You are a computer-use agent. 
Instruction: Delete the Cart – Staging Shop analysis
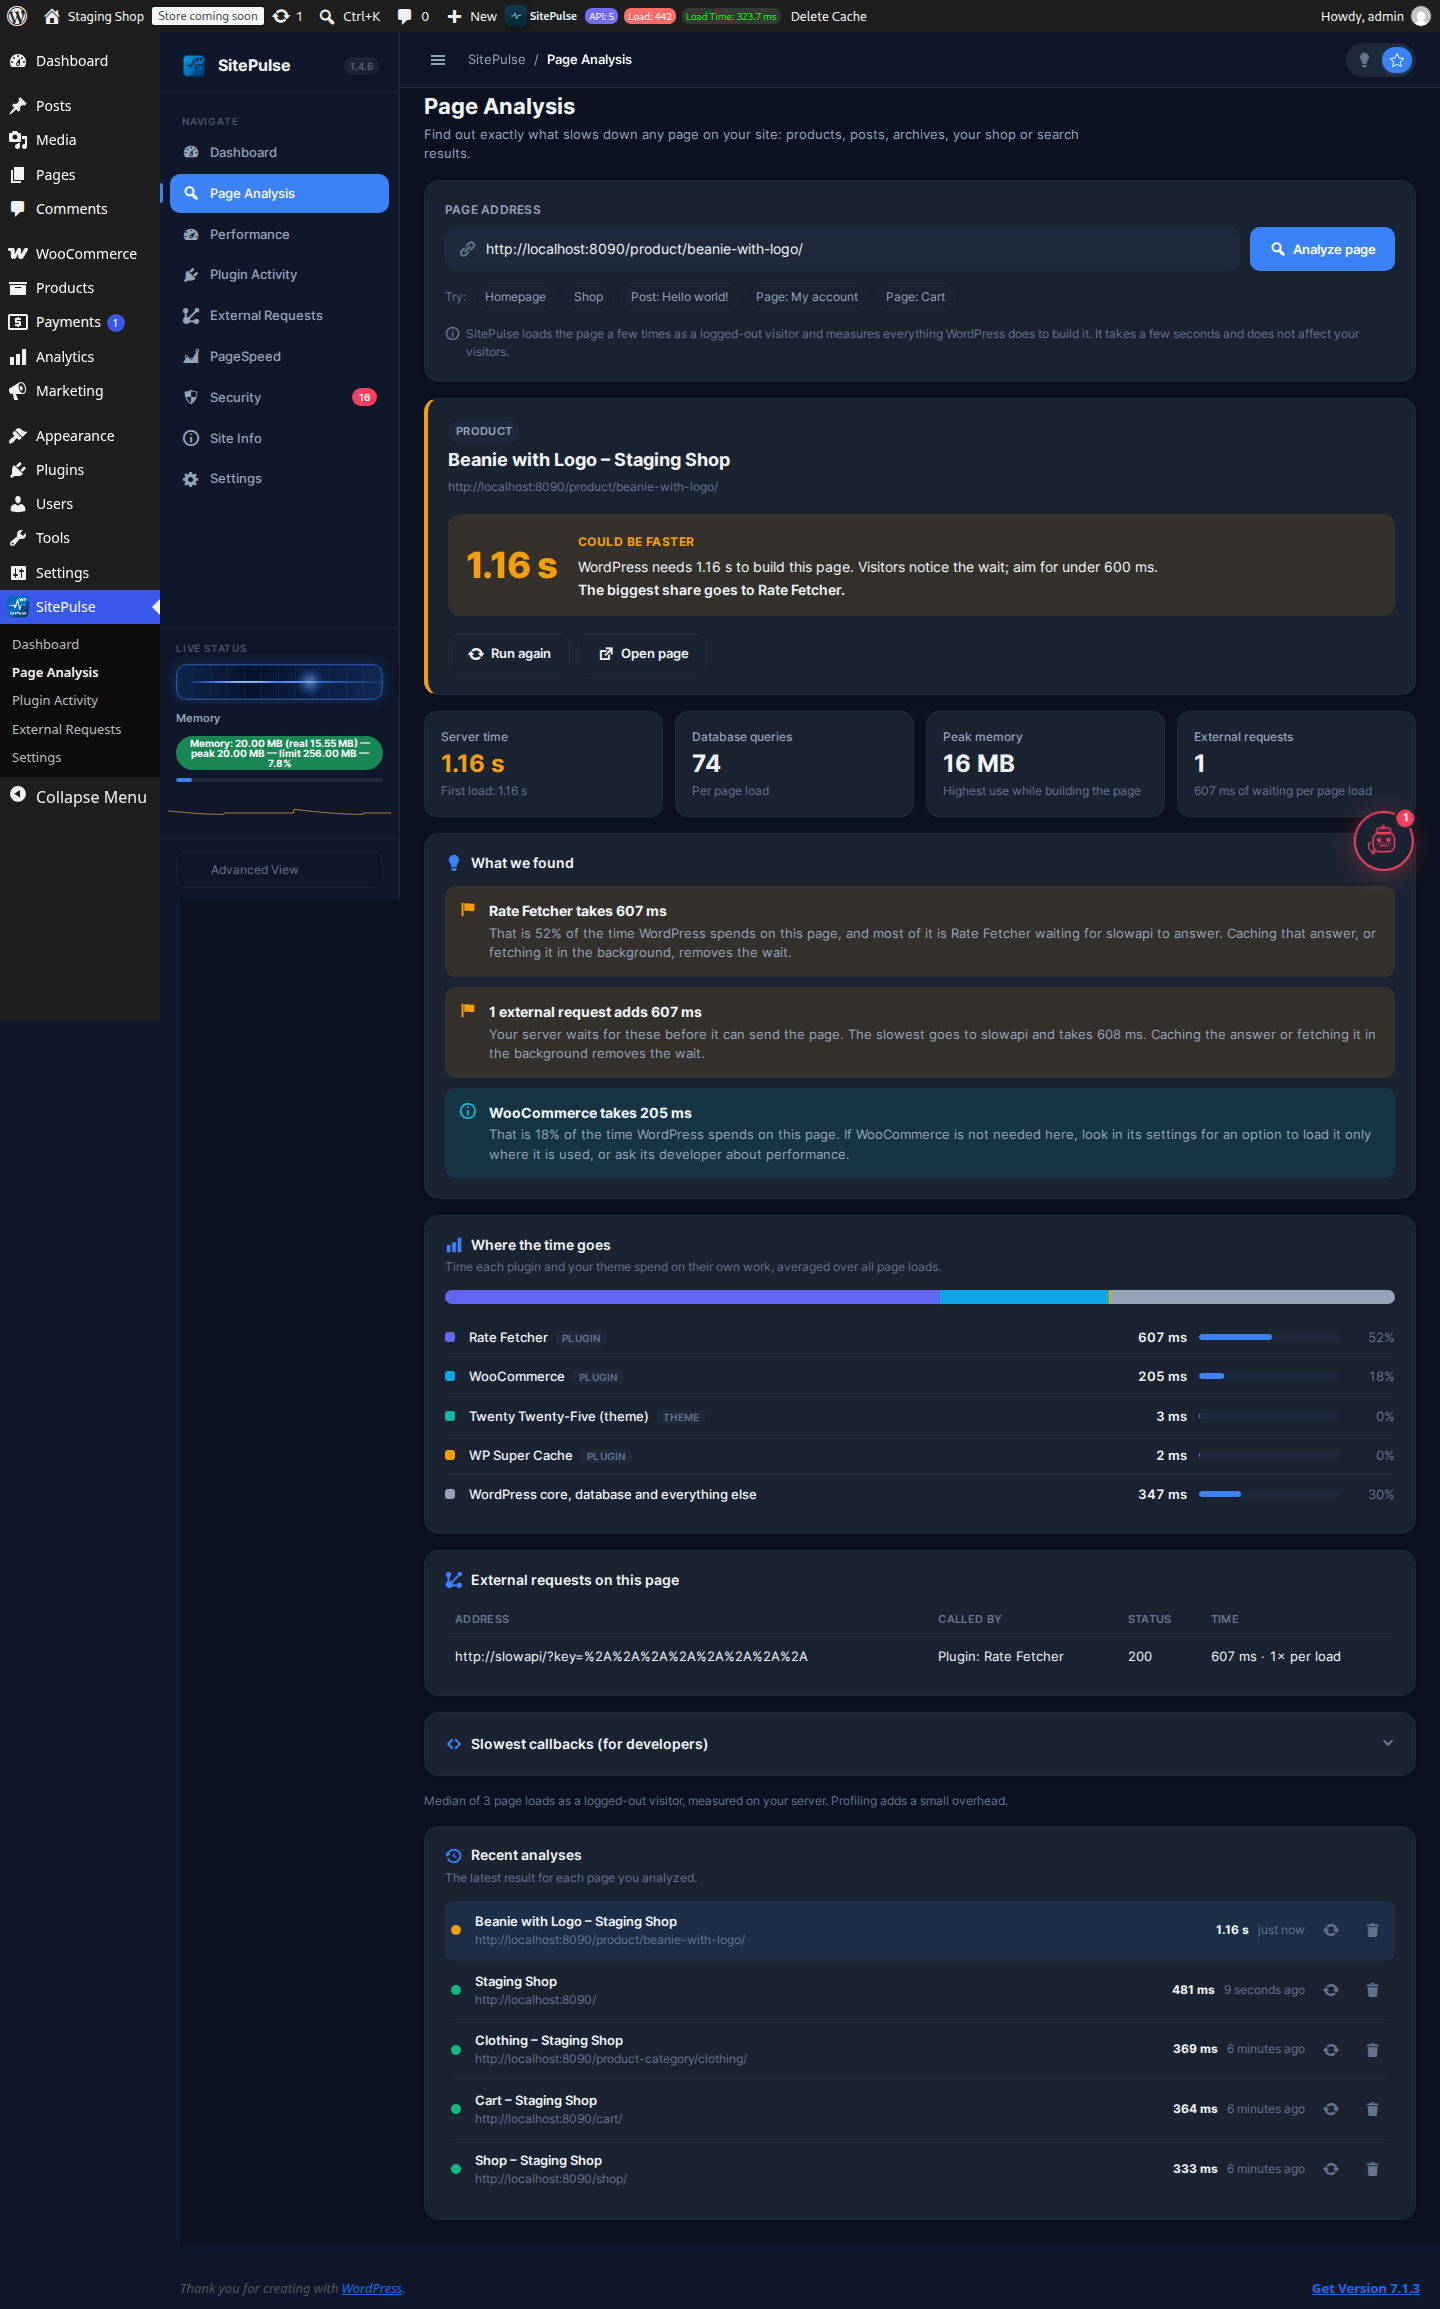pos(1372,2109)
